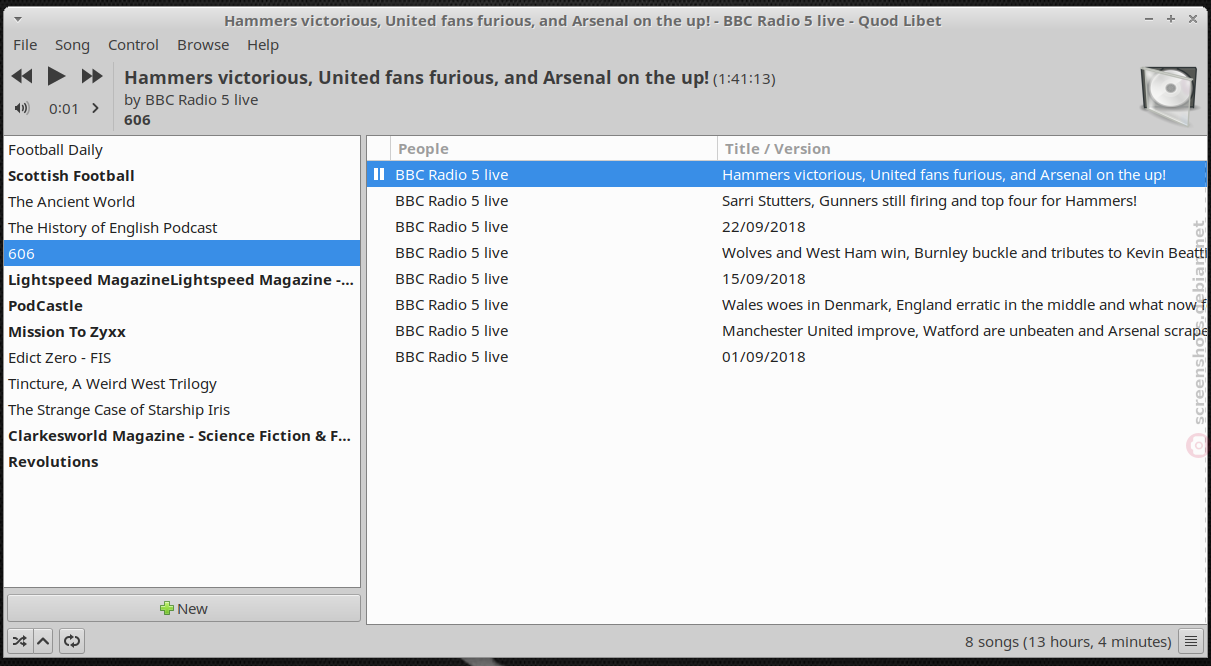This screenshot has width=1211, height=666.
Task: Click the 8 songs status bar text
Action: click(x=1068, y=642)
